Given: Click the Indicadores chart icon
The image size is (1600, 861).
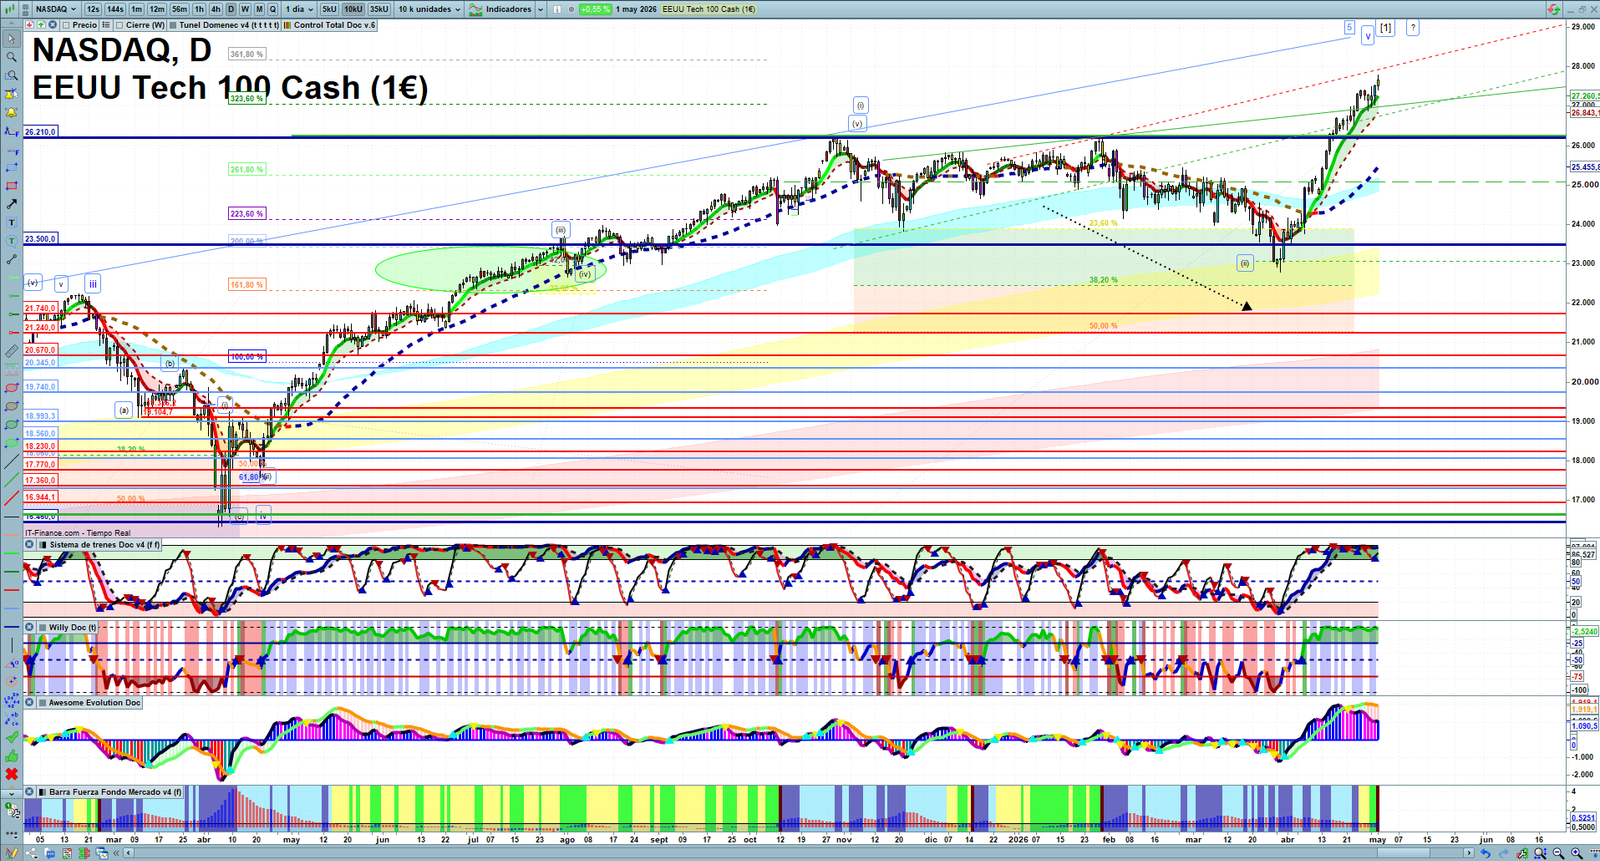Looking at the screenshot, I should (x=475, y=9).
